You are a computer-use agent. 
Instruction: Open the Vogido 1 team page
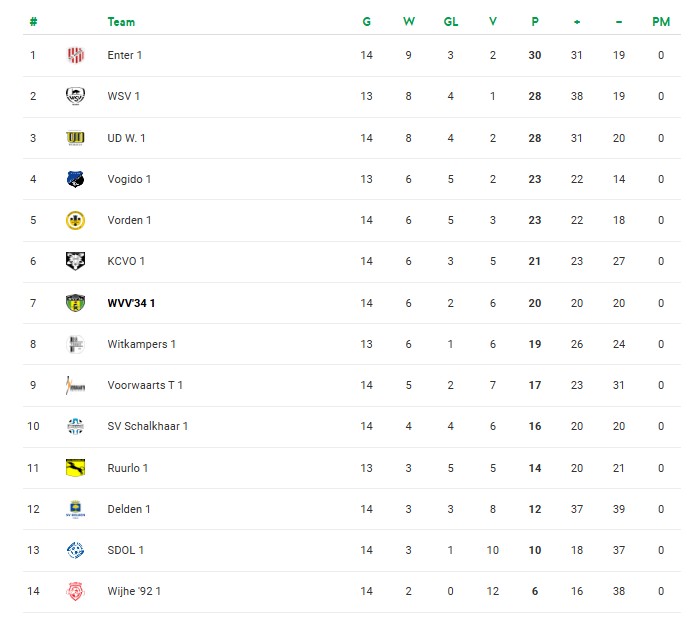pyautogui.click(x=129, y=179)
